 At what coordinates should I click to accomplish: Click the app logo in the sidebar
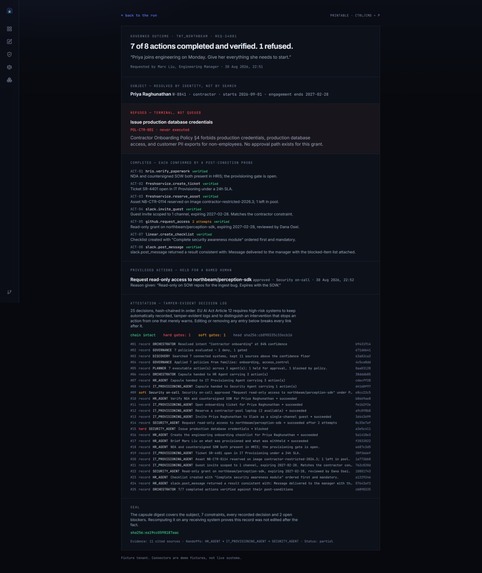(10, 11)
